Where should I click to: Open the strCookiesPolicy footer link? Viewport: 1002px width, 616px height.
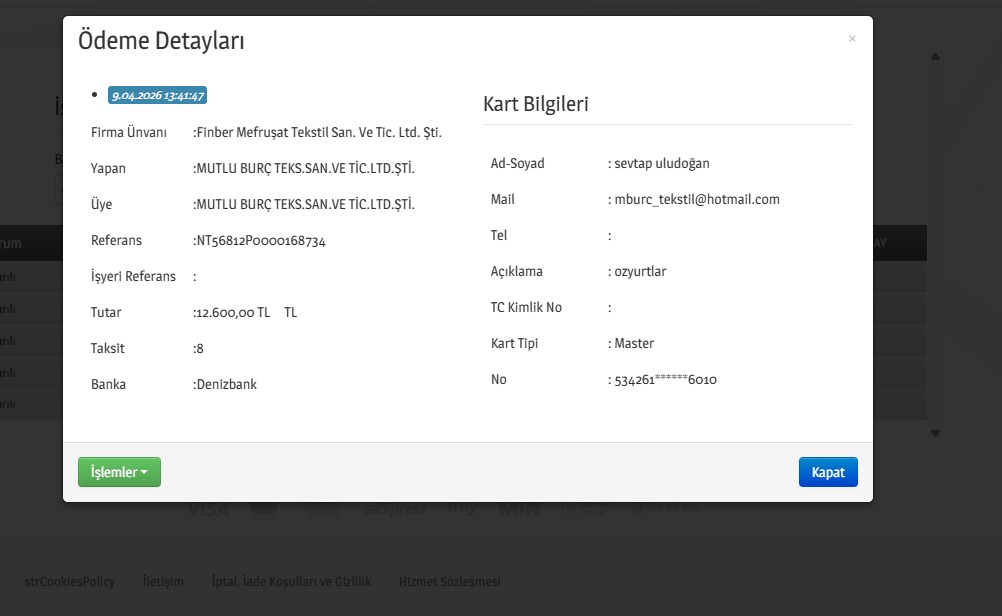[x=70, y=582]
